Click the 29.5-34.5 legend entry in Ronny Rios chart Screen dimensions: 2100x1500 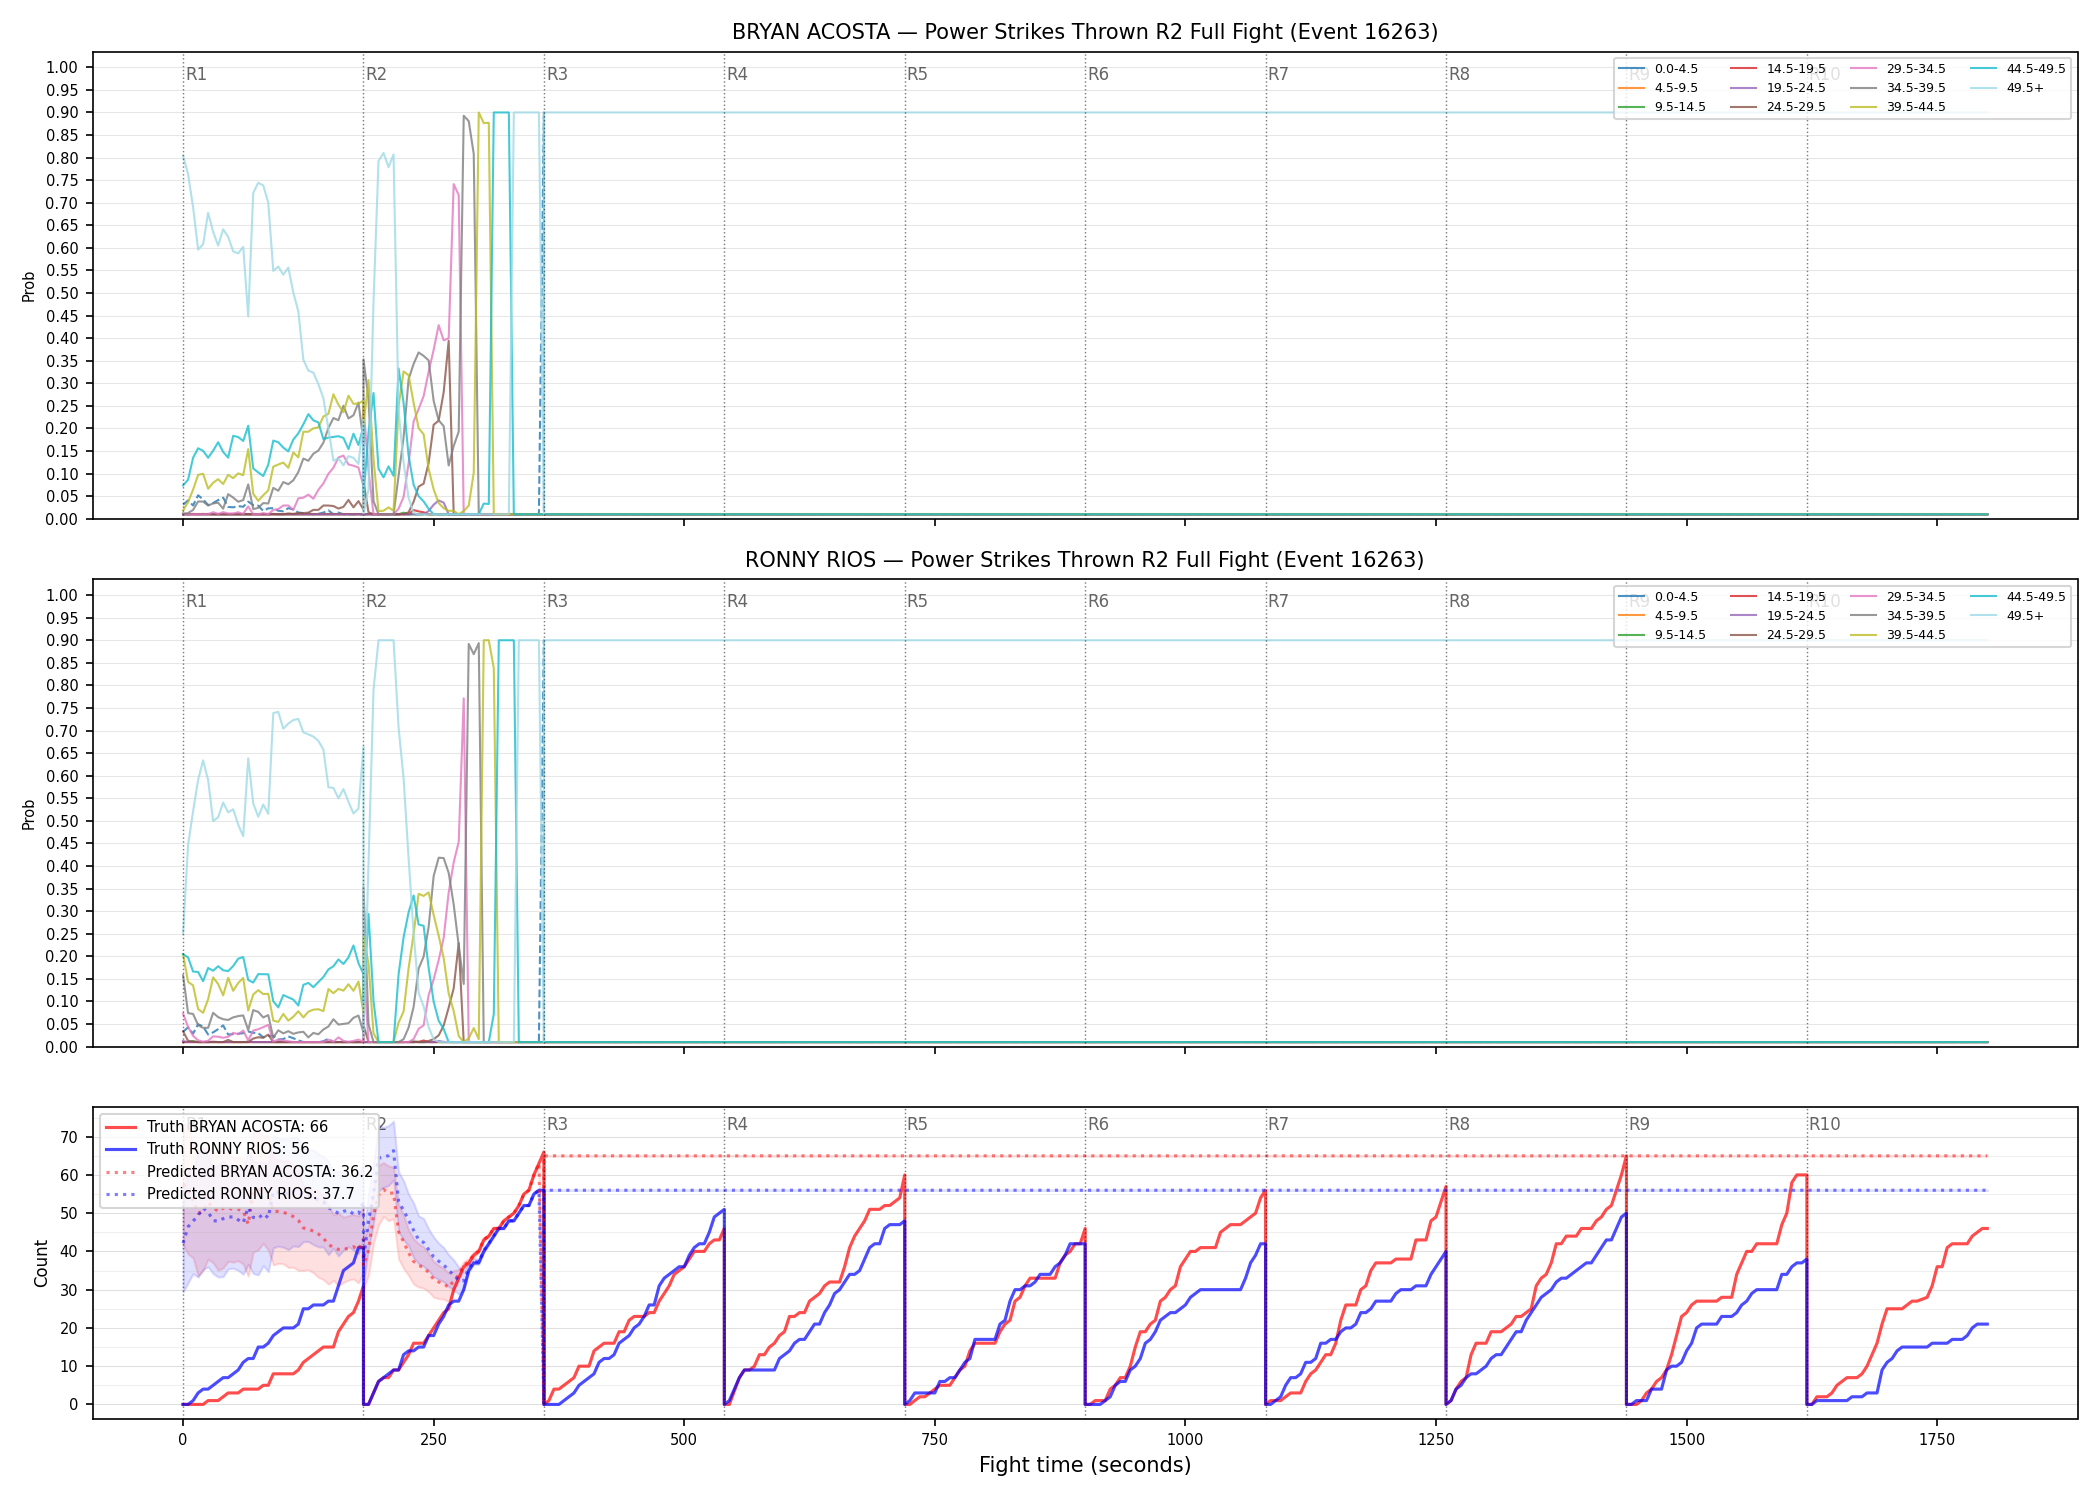pos(1898,597)
